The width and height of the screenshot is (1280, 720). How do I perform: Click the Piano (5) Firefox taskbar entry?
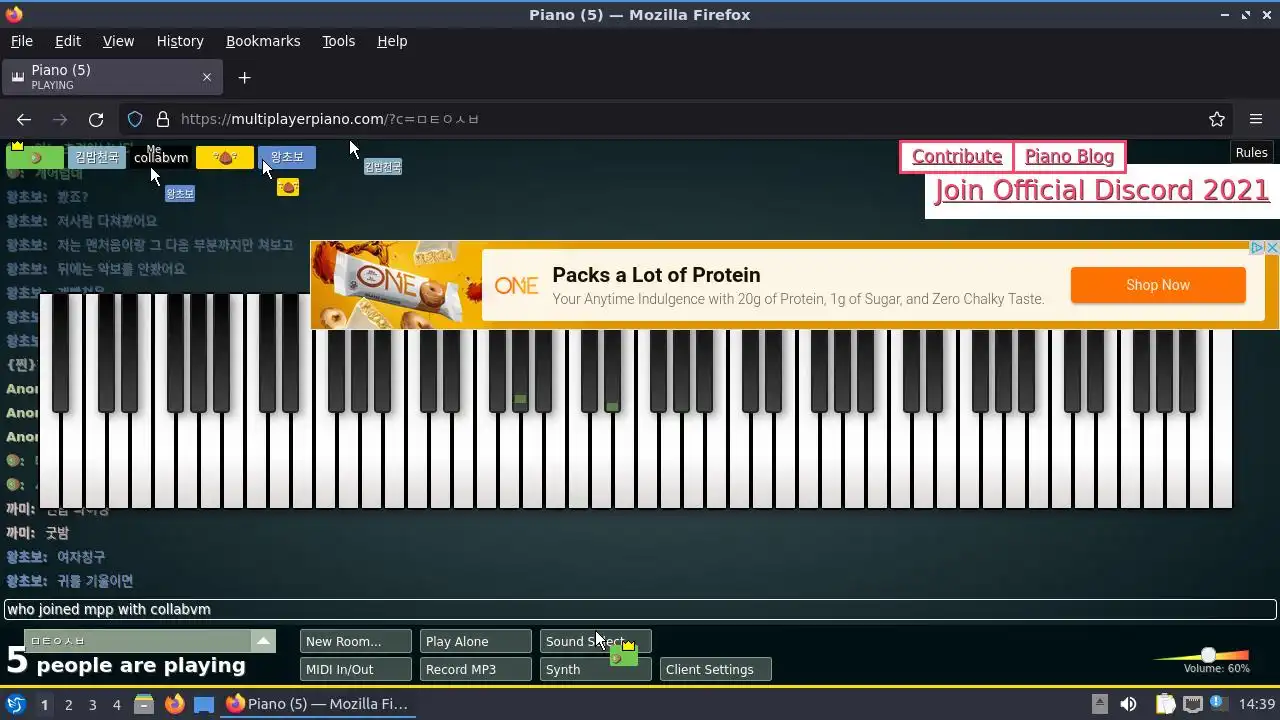pyautogui.click(x=318, y=704)
